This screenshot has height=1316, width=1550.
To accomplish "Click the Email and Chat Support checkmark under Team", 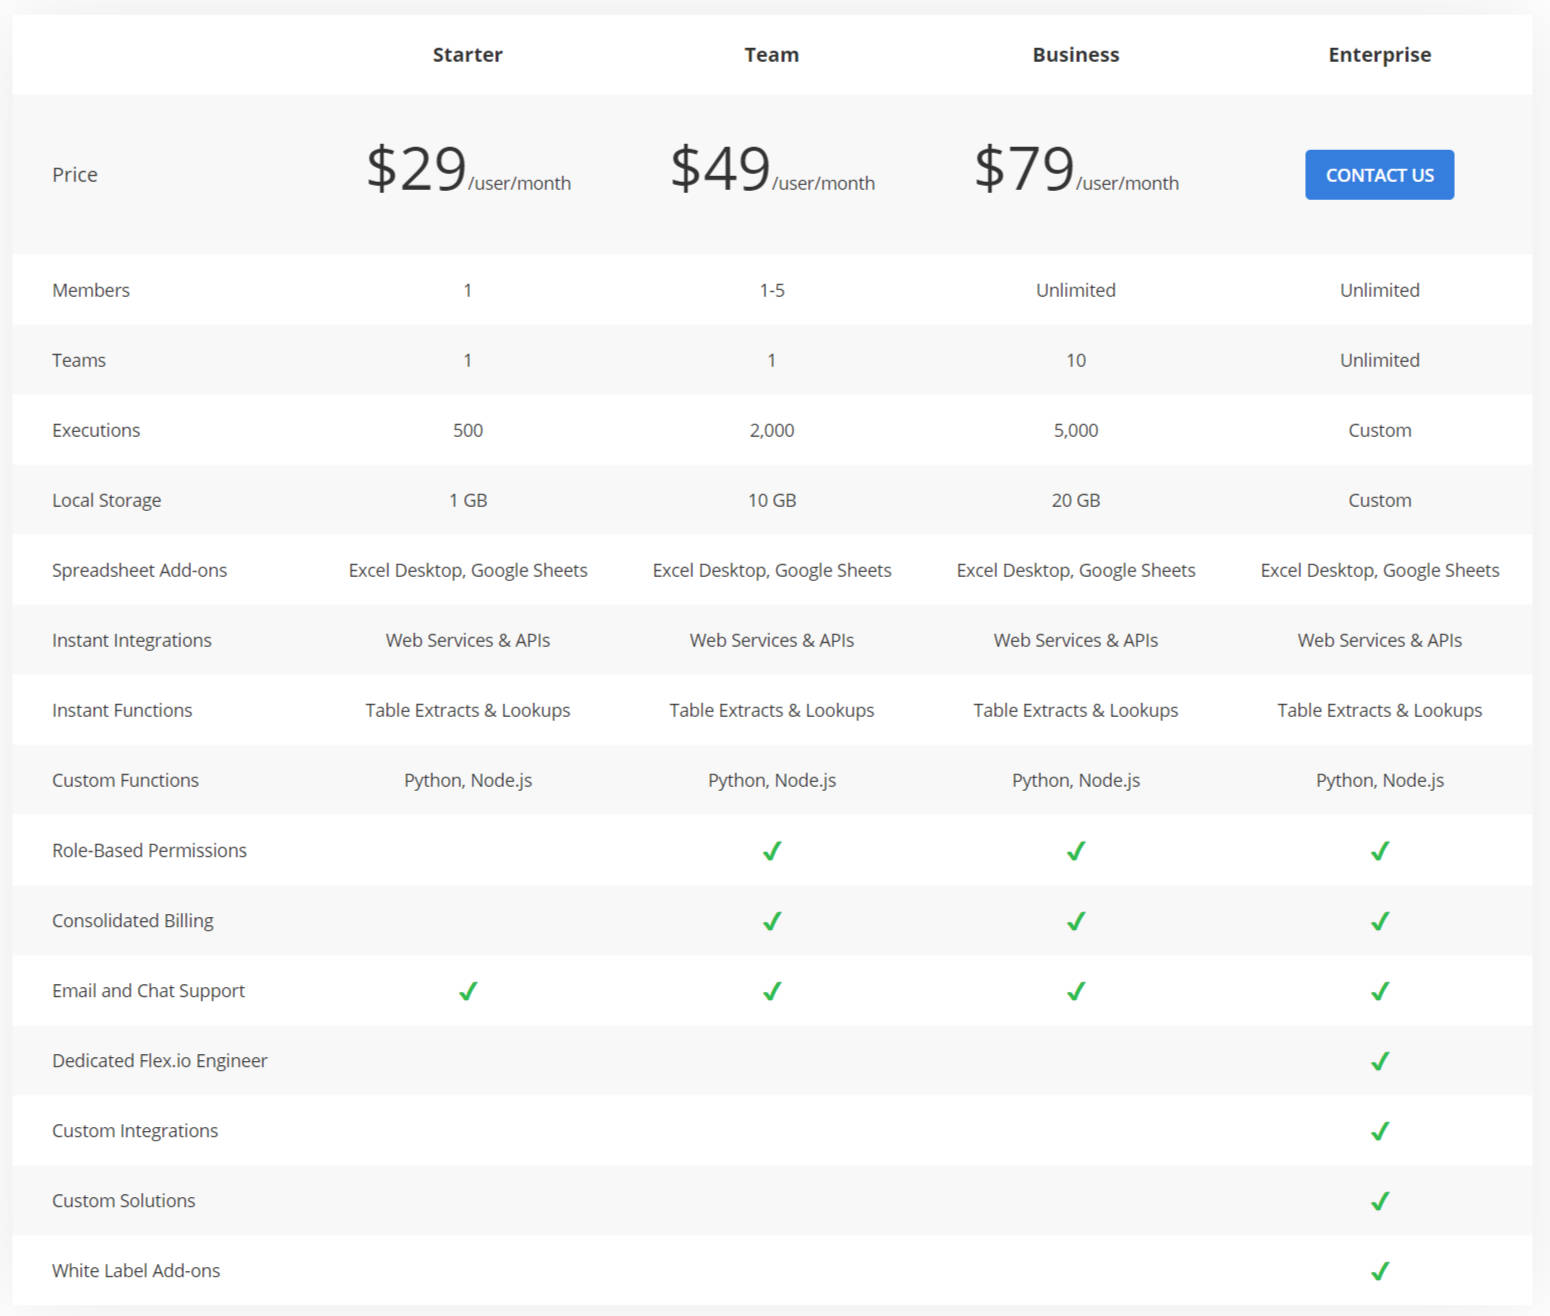I will click(x=771, y=991).
